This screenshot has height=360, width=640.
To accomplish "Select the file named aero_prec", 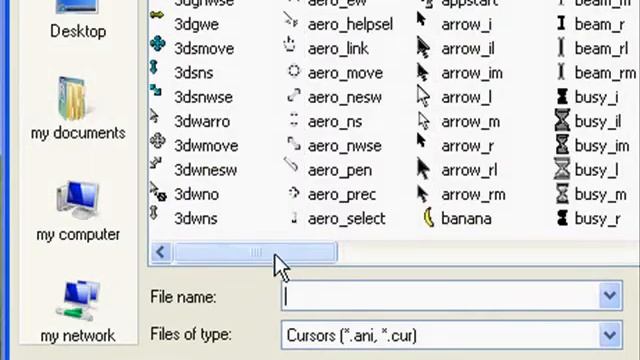I will coord(342,195).
